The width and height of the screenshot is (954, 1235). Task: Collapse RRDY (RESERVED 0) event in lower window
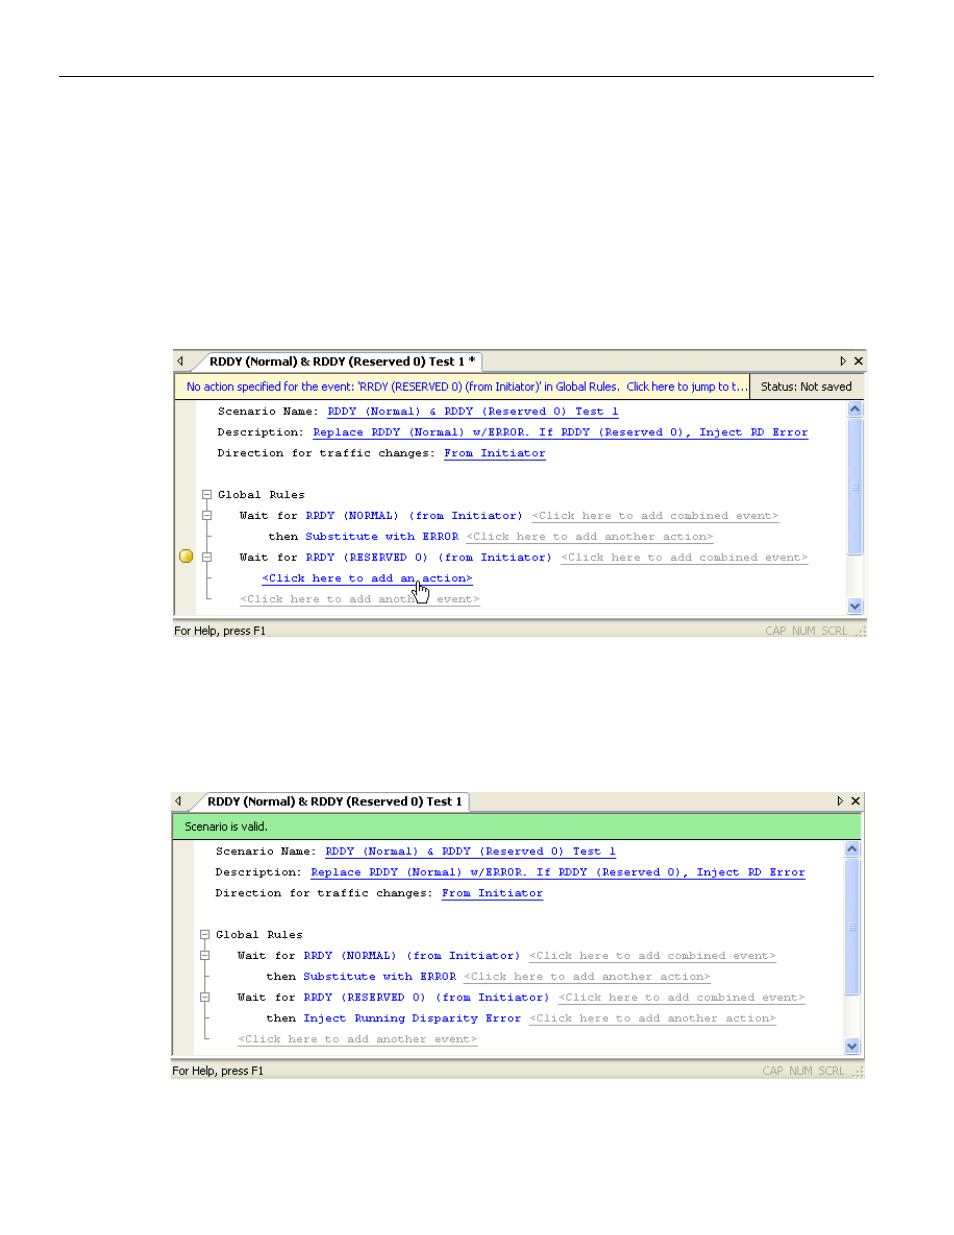click(x=205, y=997)
